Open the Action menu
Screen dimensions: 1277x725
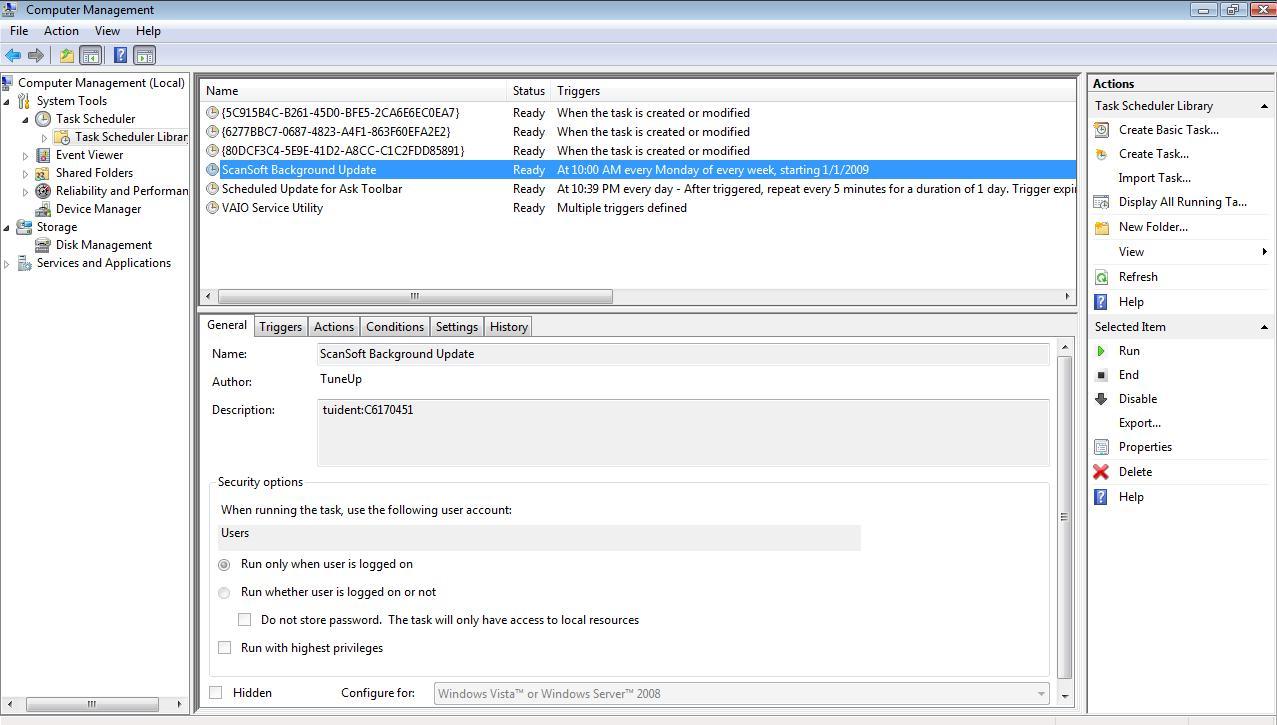coord(61,31)
